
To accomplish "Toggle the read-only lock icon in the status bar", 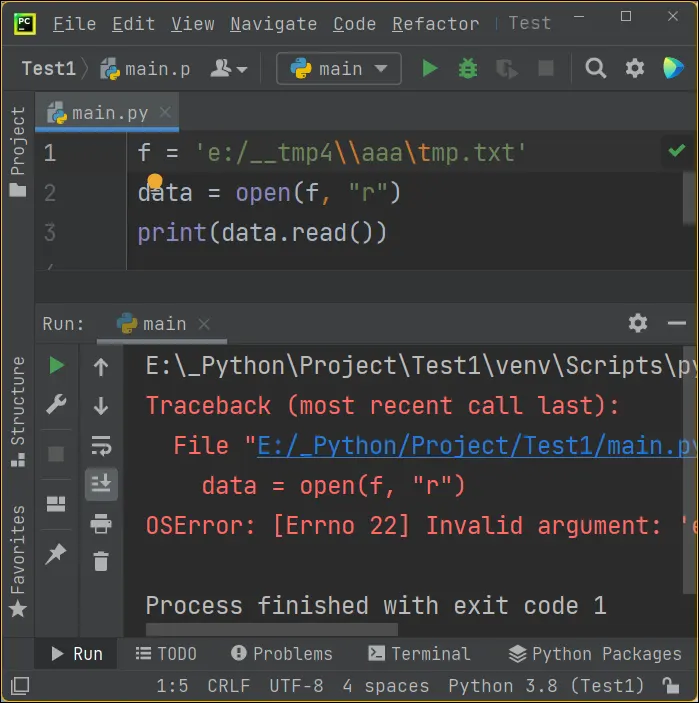I will 671,686.
